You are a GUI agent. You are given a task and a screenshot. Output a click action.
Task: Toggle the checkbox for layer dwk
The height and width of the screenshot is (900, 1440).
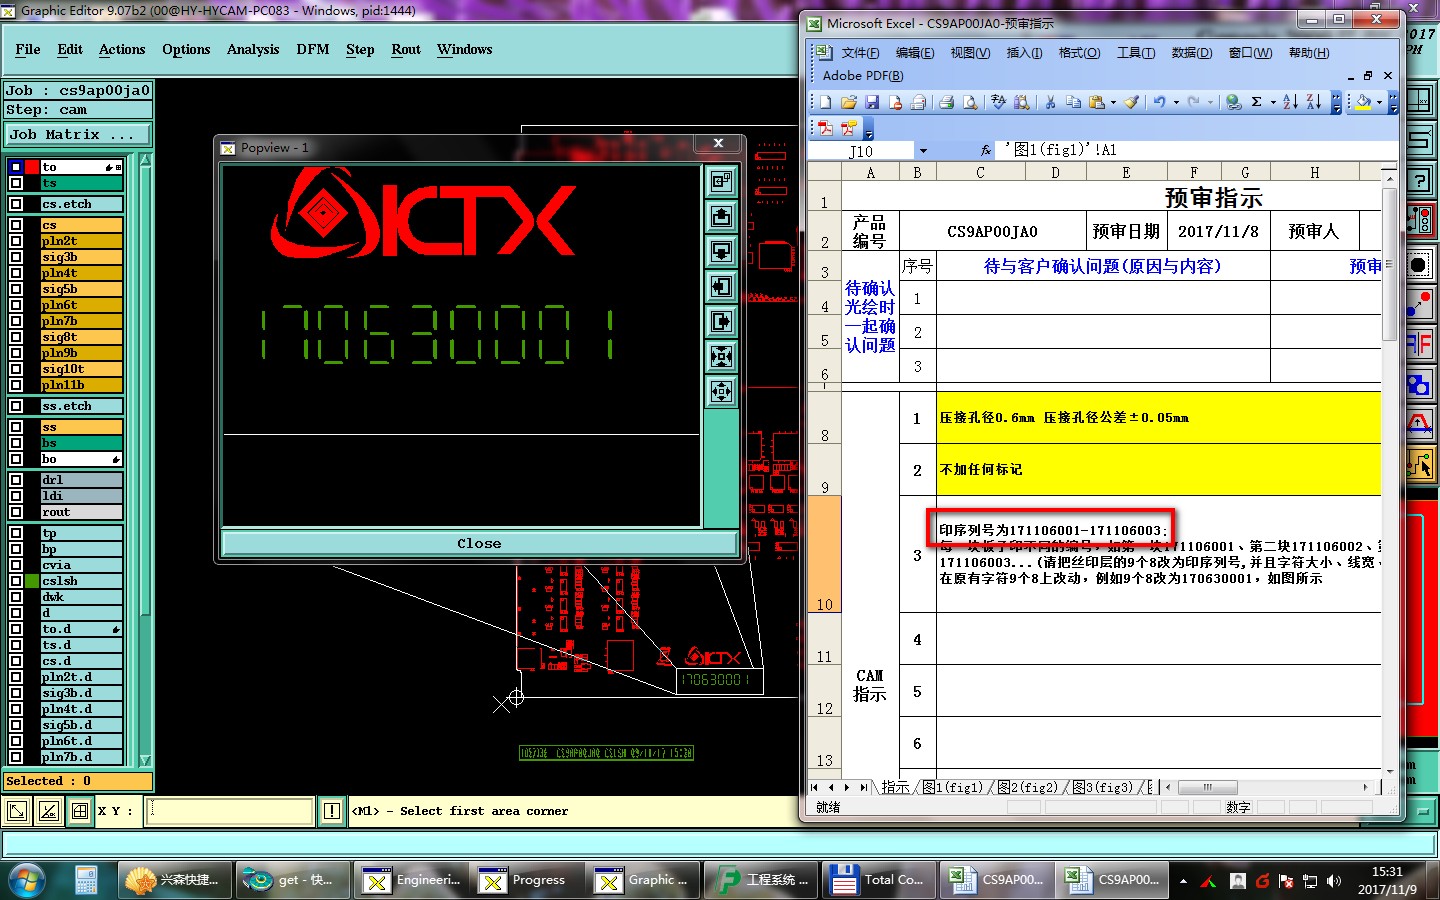coord(16,597)
